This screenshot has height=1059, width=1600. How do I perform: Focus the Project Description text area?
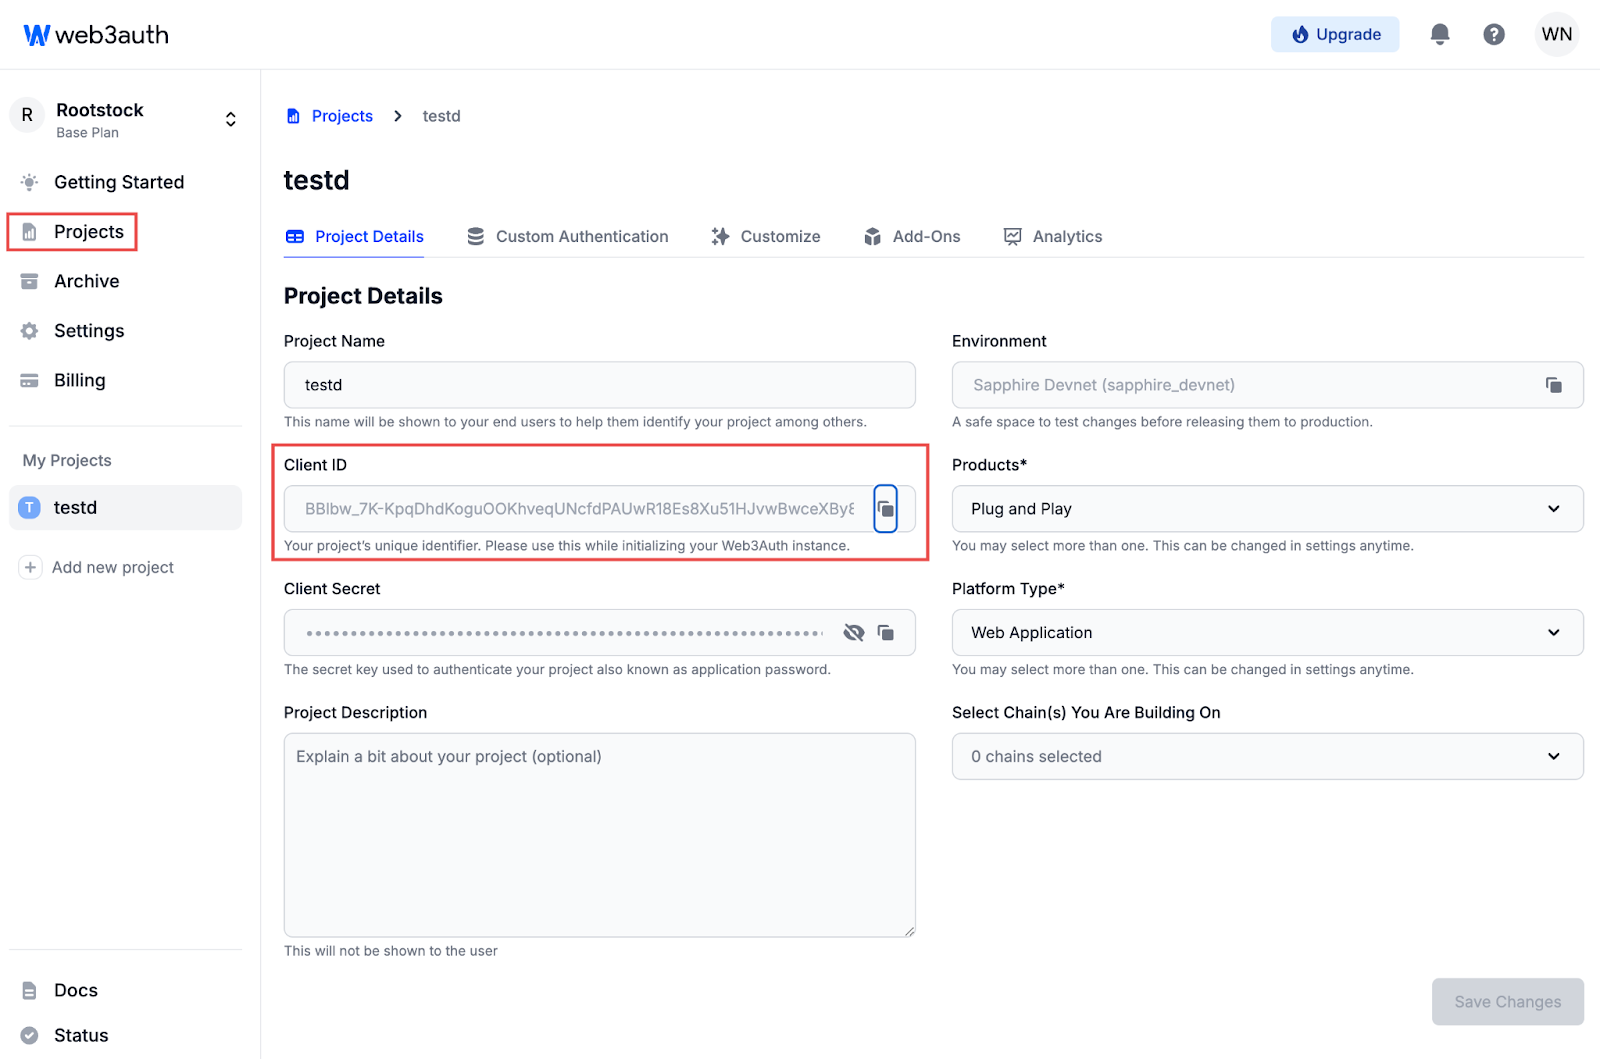click(599, 835)
